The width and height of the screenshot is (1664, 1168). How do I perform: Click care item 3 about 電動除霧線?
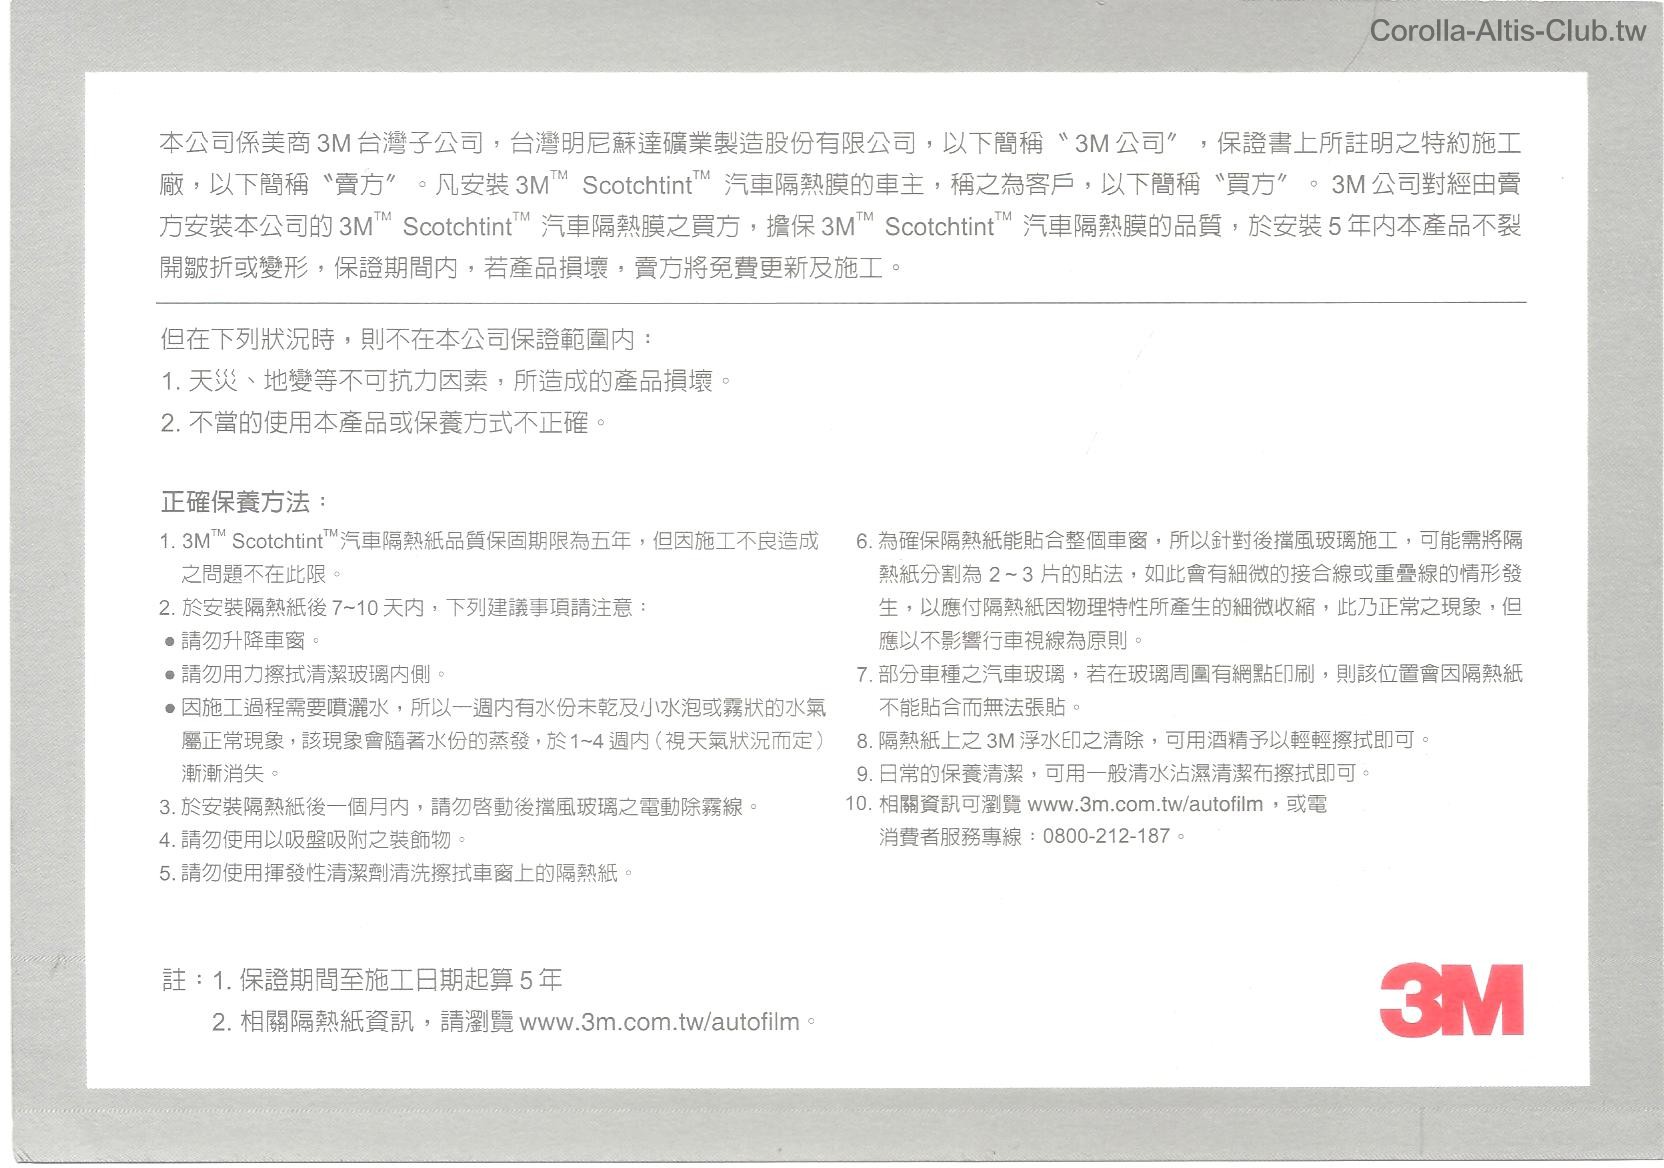coord(459,807)
